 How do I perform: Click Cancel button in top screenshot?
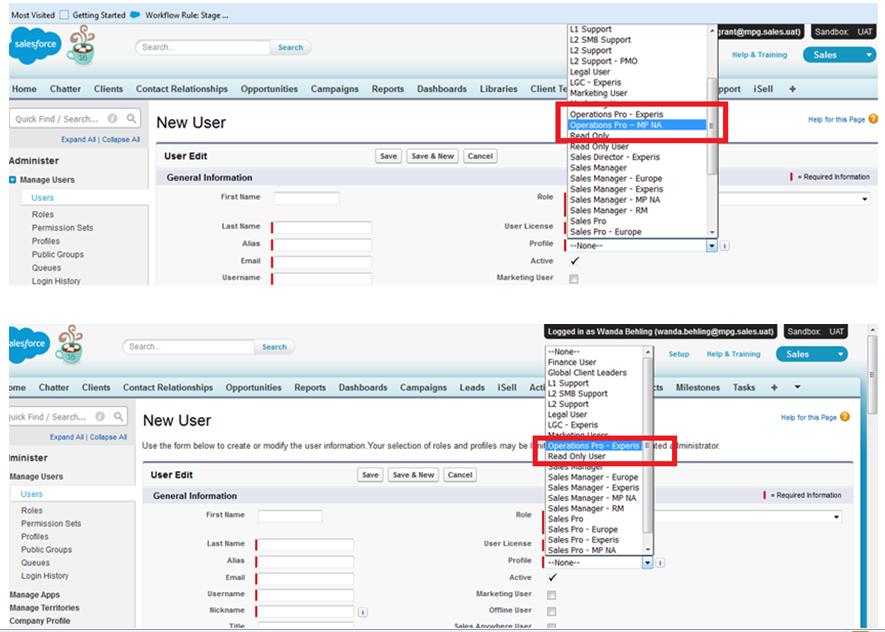click(x=480, y=156)
